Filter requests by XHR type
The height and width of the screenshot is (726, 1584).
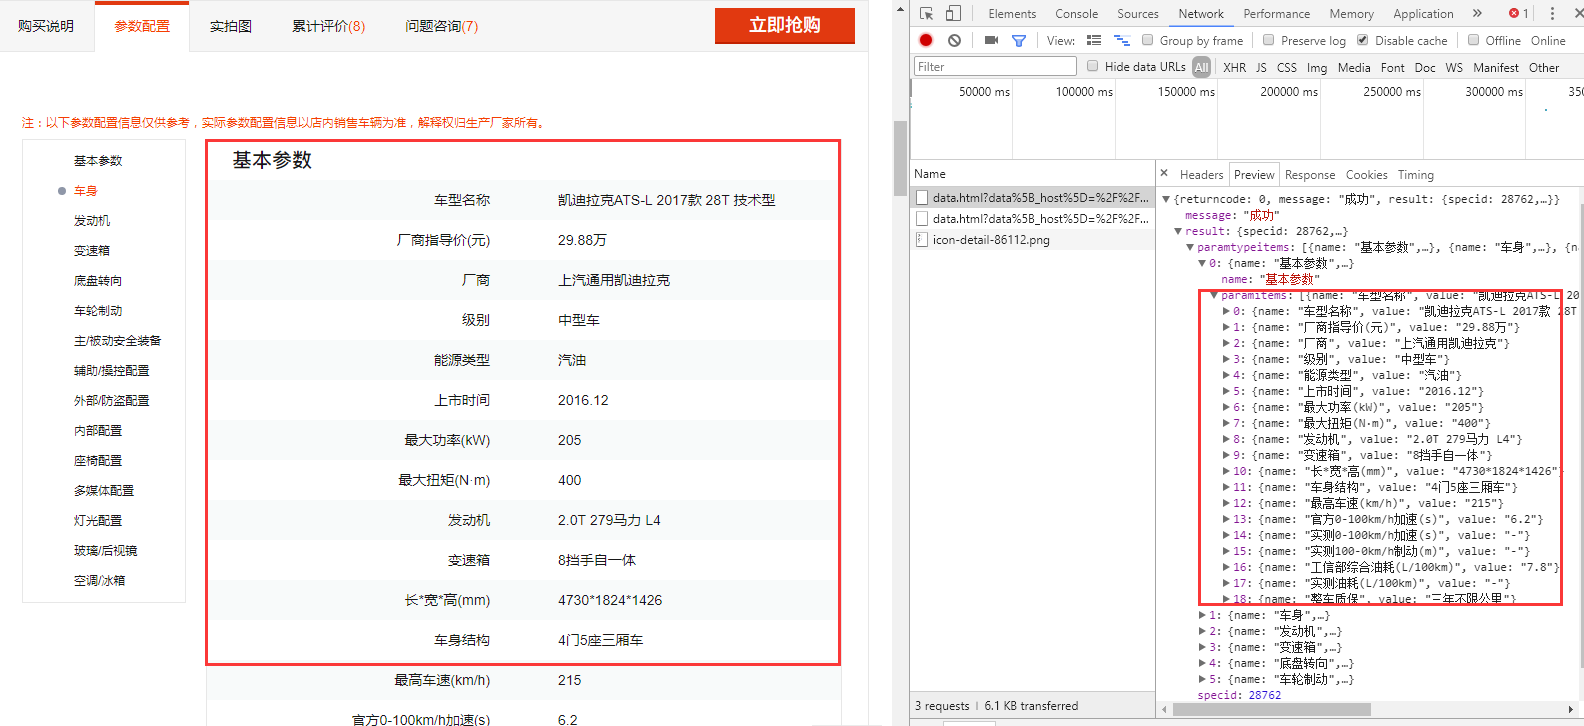[x=1235, y=67]
